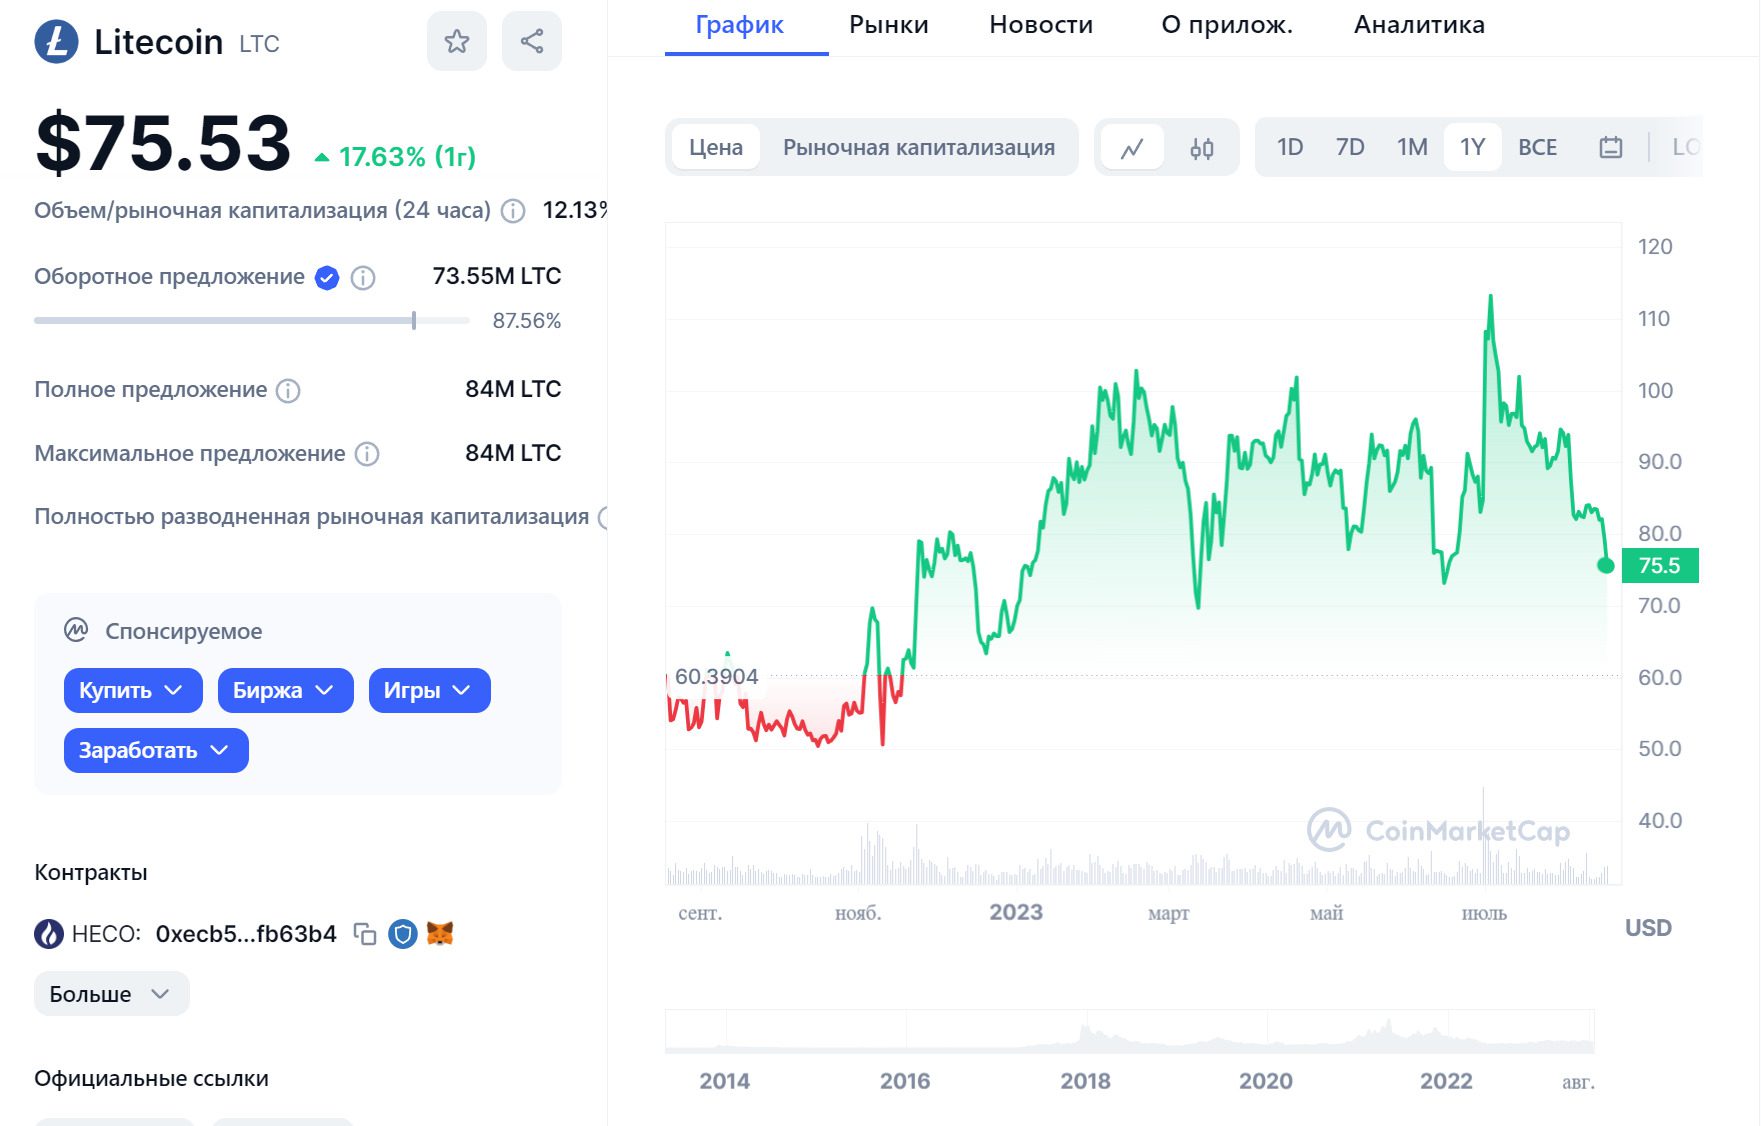Set chart range to 7D
This screenshot has height=1126, width=1761.
pyautogui.click(x=1350, y=148)
